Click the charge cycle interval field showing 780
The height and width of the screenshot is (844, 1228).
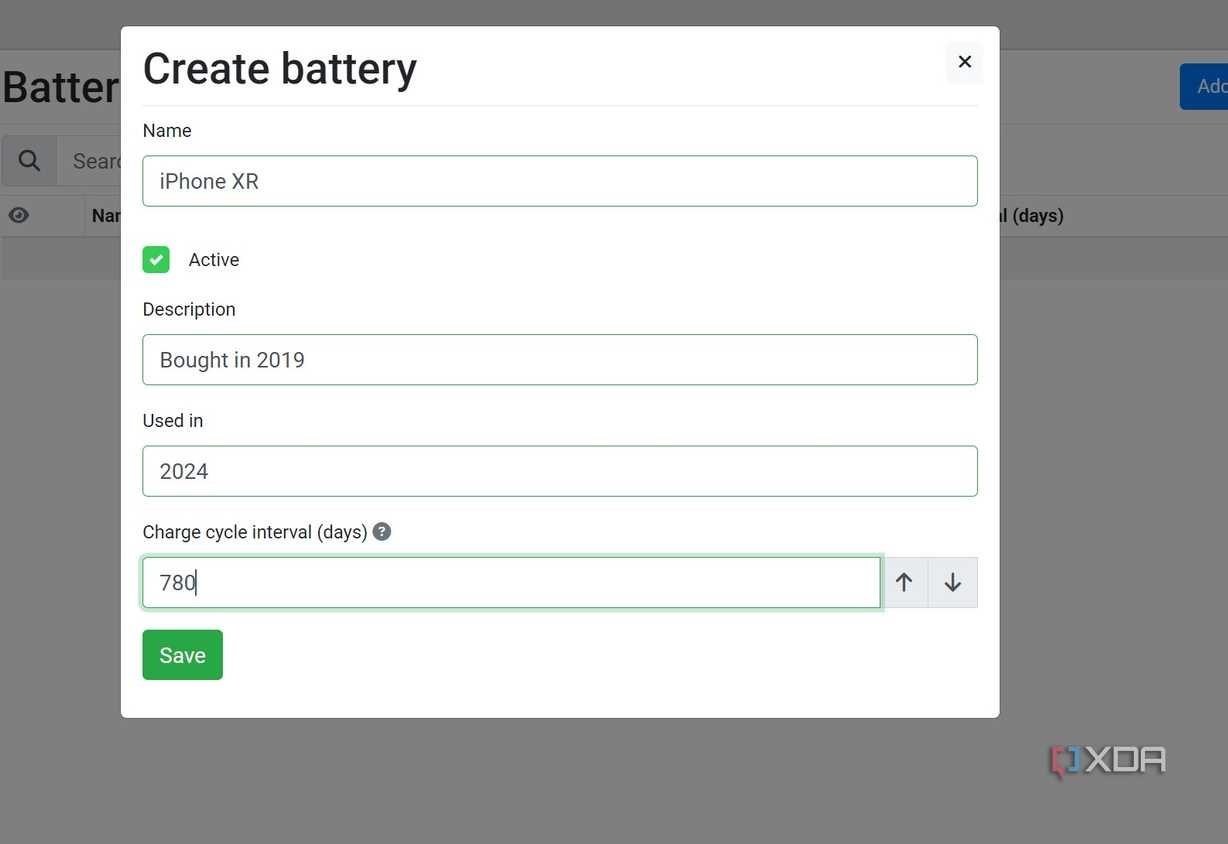pos(511,583)
